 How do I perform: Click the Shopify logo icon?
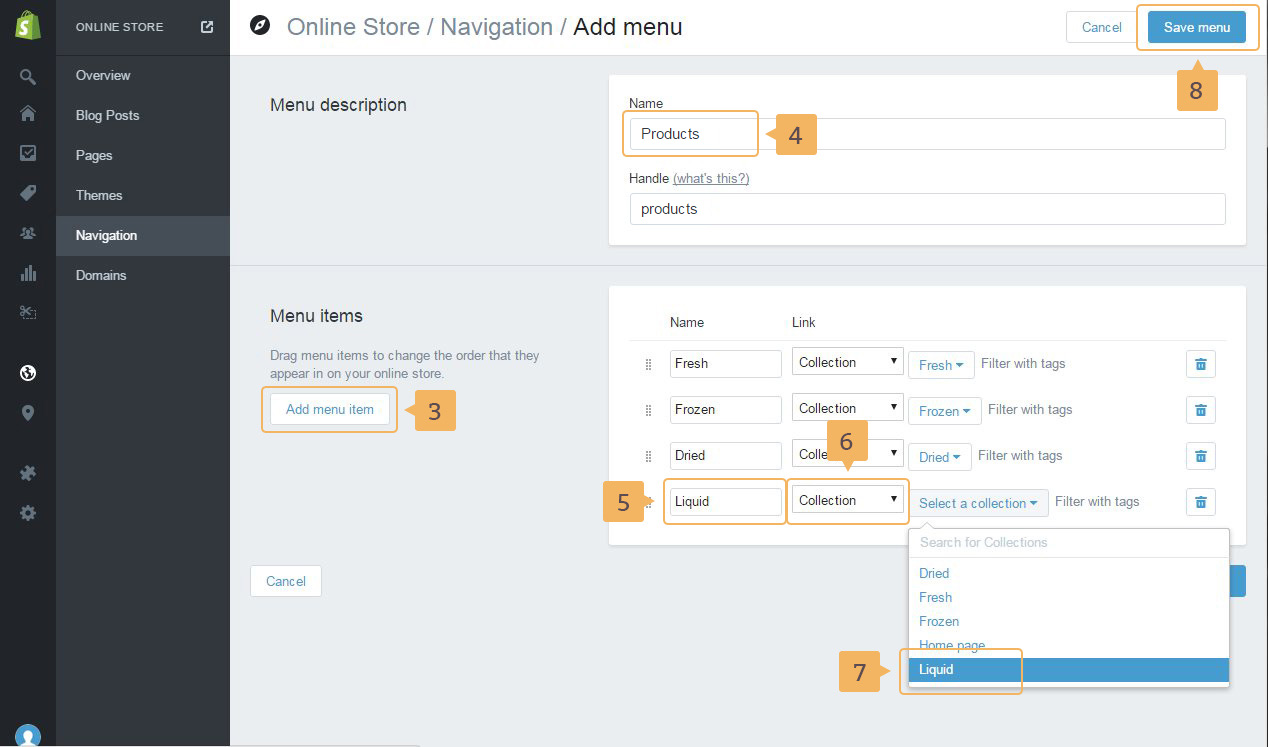(28, 27)
